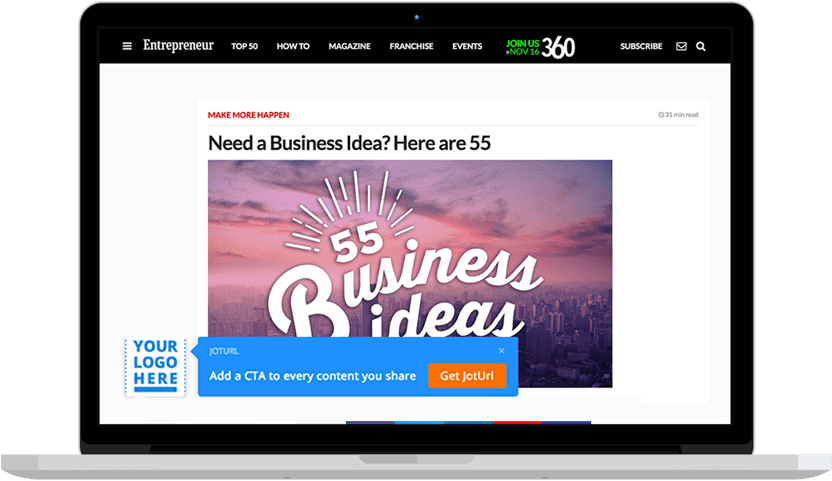Click the JOIN US NOV 16 promo
This screenshot has height=481, width=832.
523,47
